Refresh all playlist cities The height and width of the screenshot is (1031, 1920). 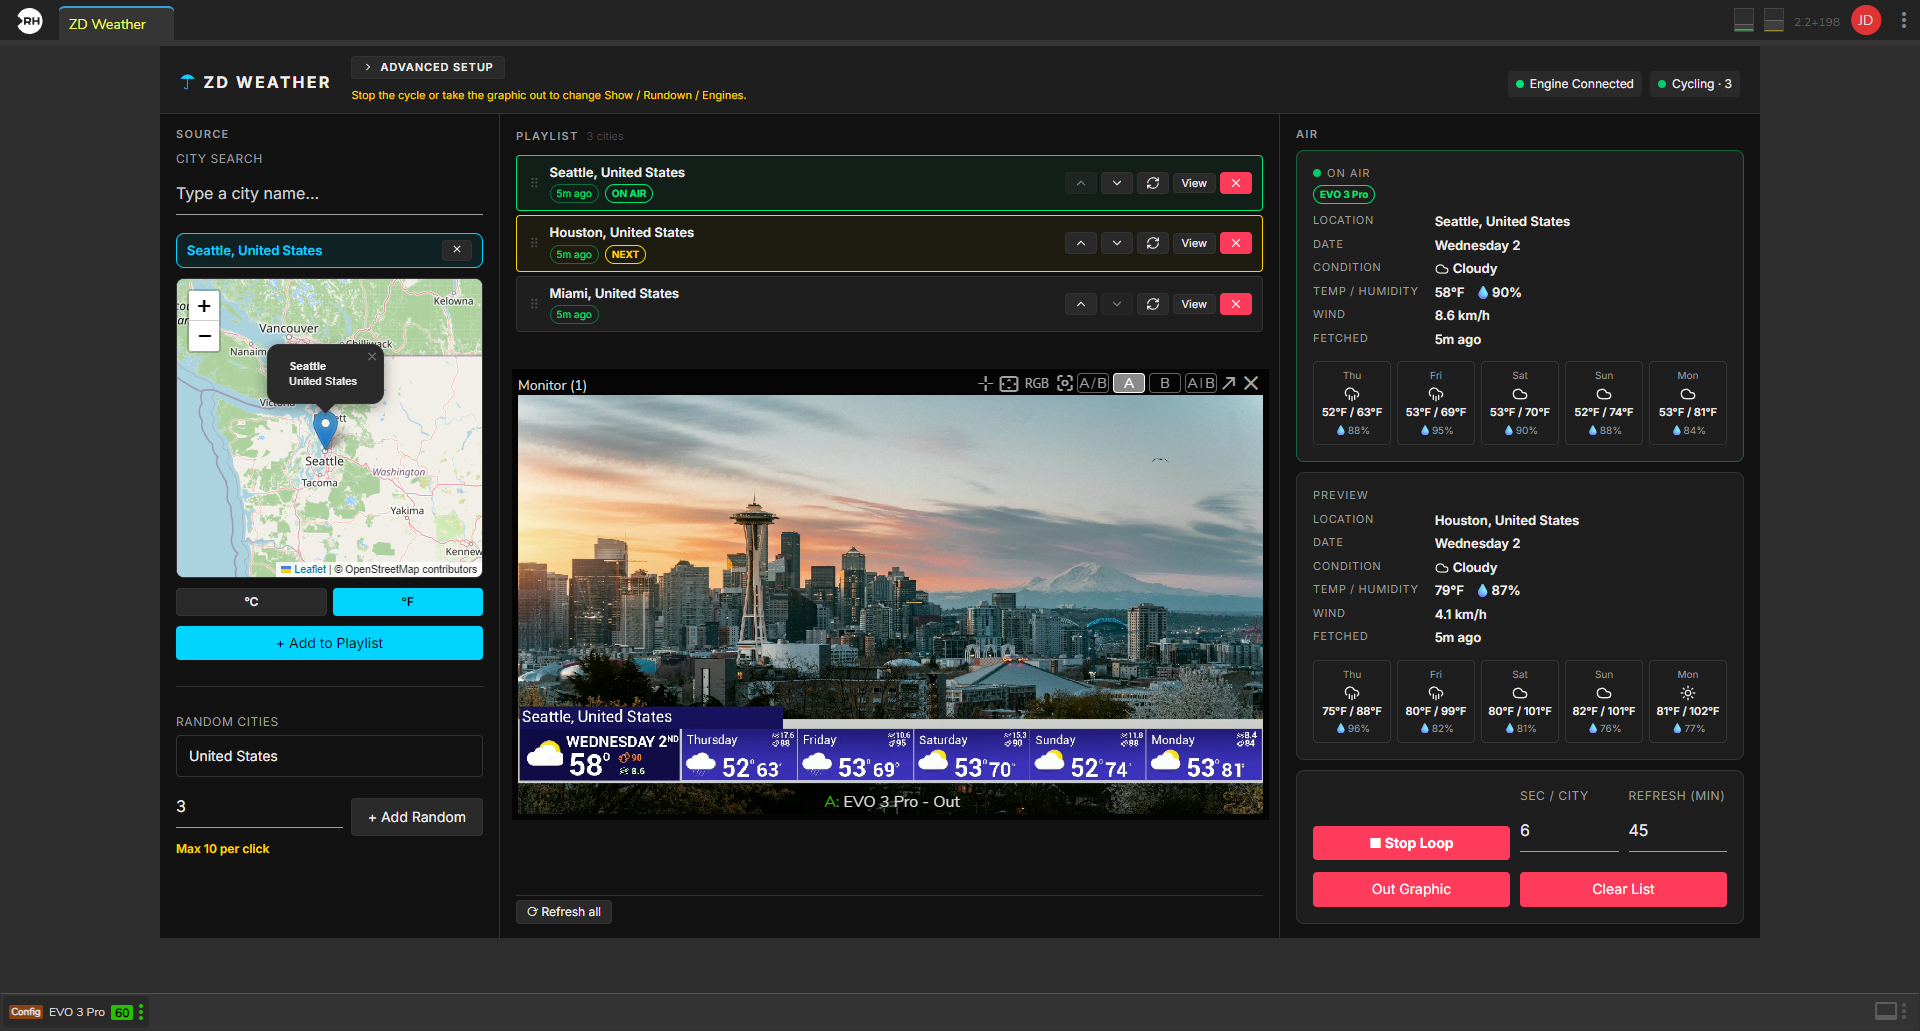(x=564, y=912)
